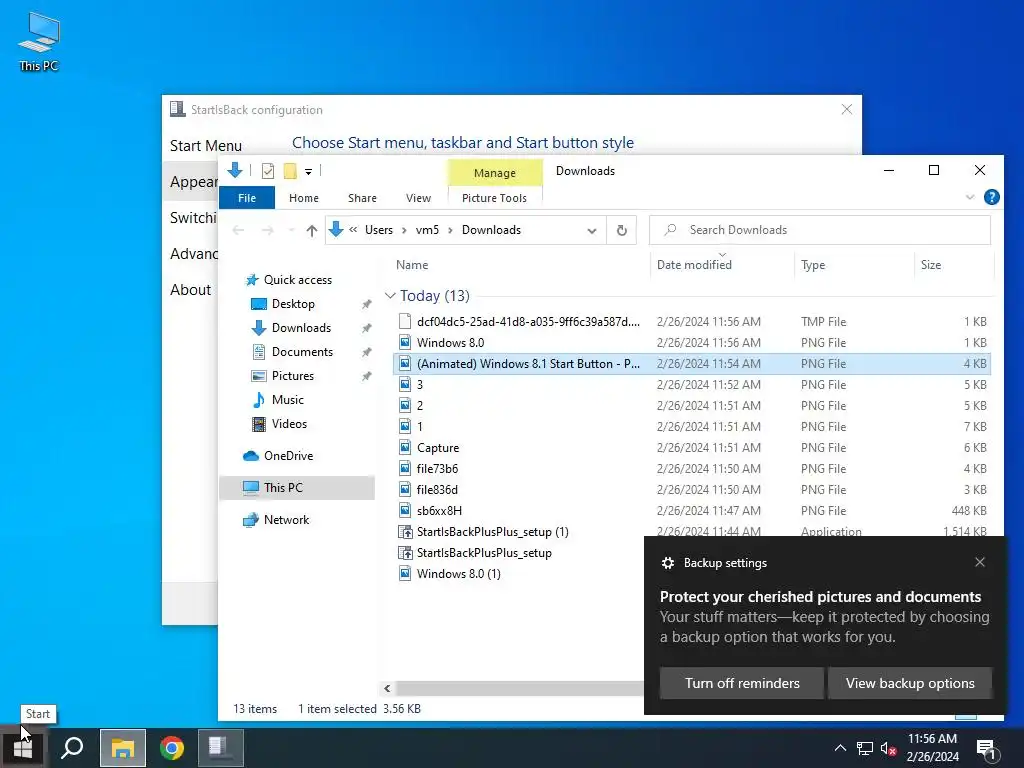Image resolution: width=1024 pixels, height=768 pixels.
Task: Click the New folder icon in title bar
Action: pyautogui.click(x=290, y=171)
